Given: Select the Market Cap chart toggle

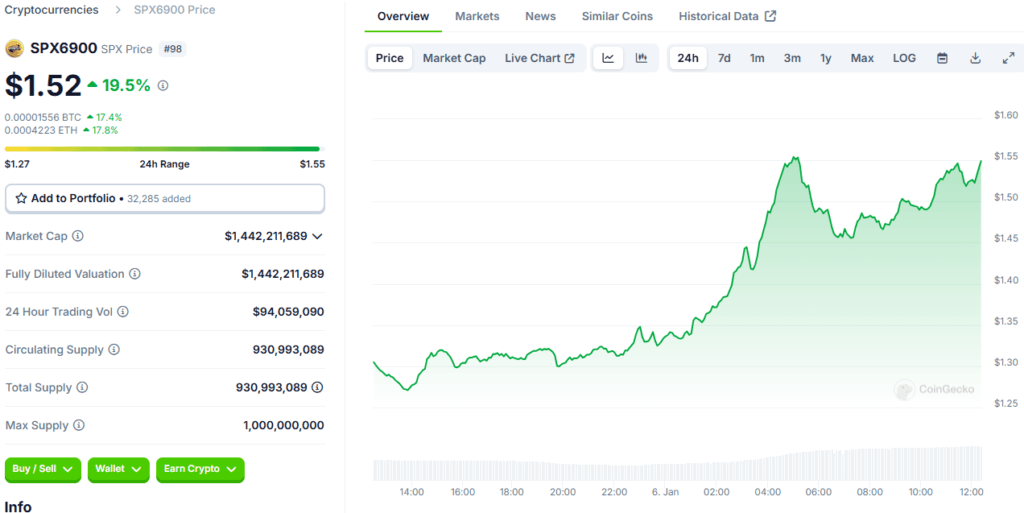Looking at the screenshot, I should (454, 58).
